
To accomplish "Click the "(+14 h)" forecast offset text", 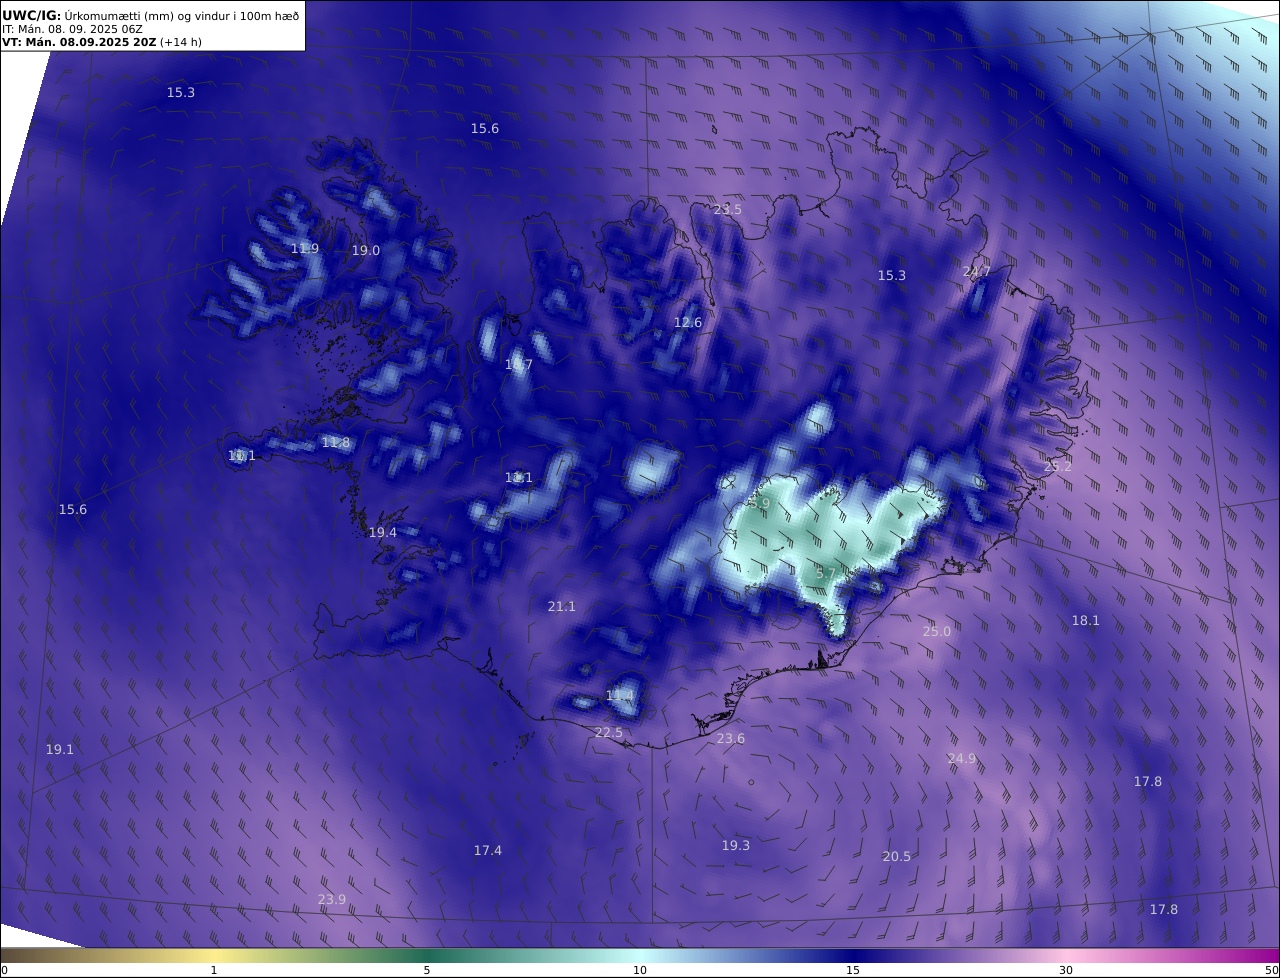I will [182, 43].
